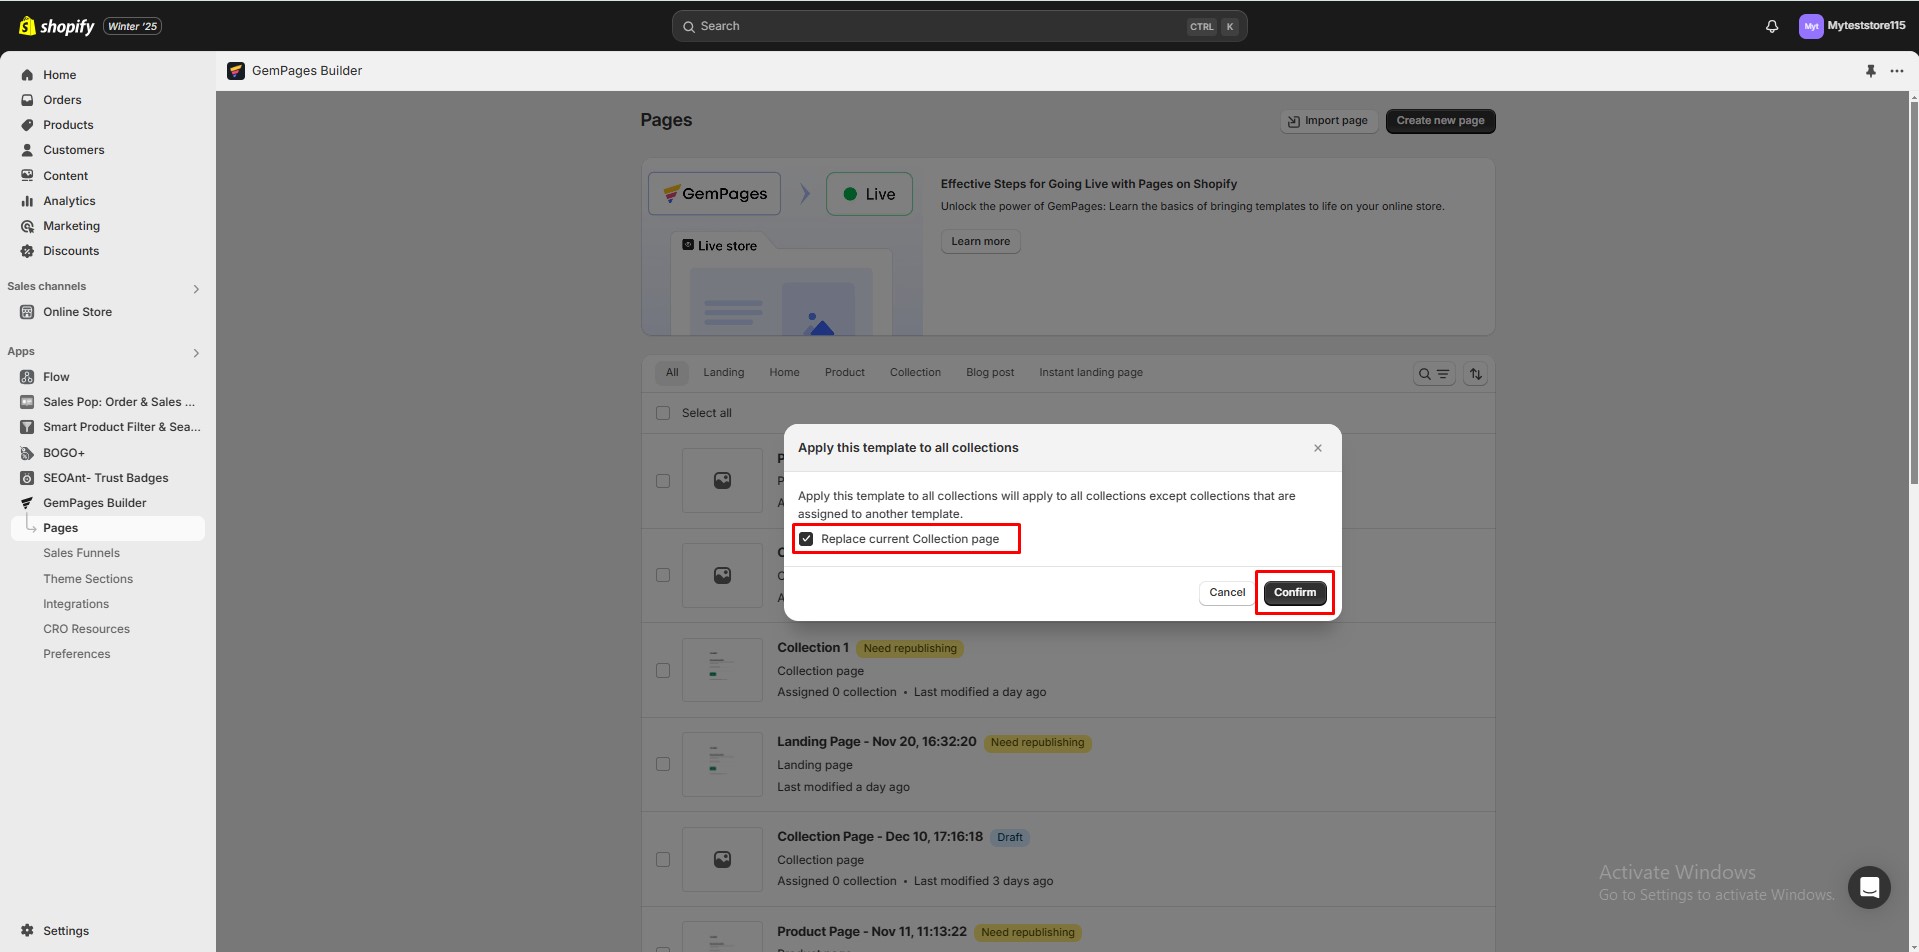Enable the Select all checkbox

(x=663, y=412)
